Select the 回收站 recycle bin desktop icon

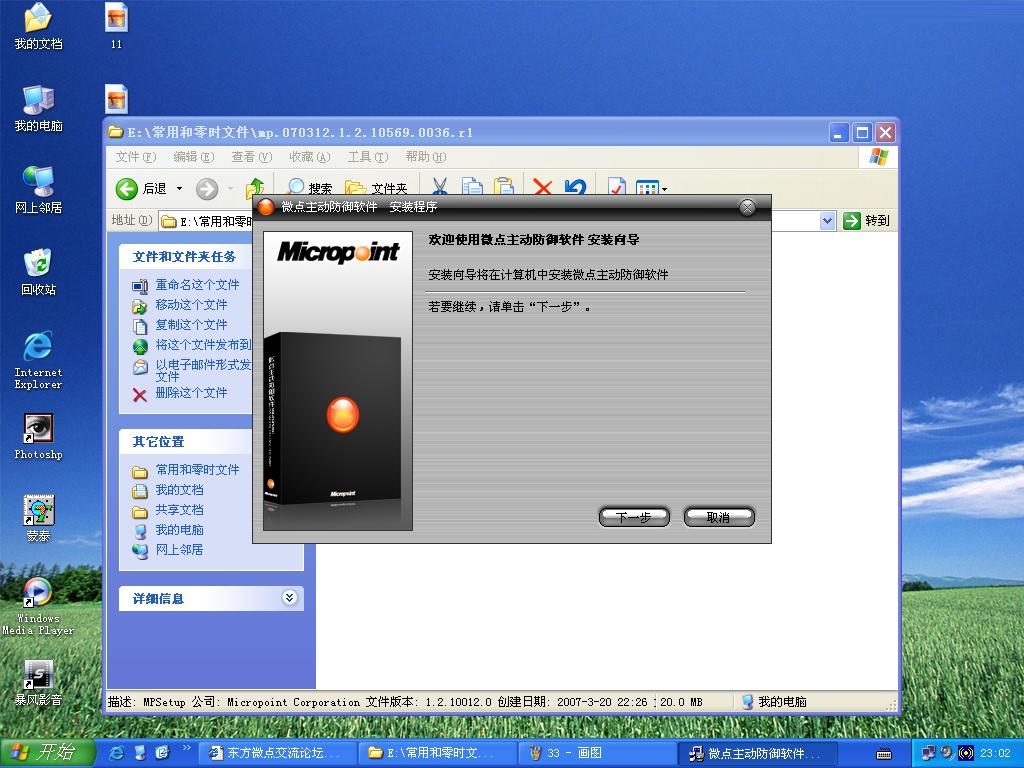point(39,272)
